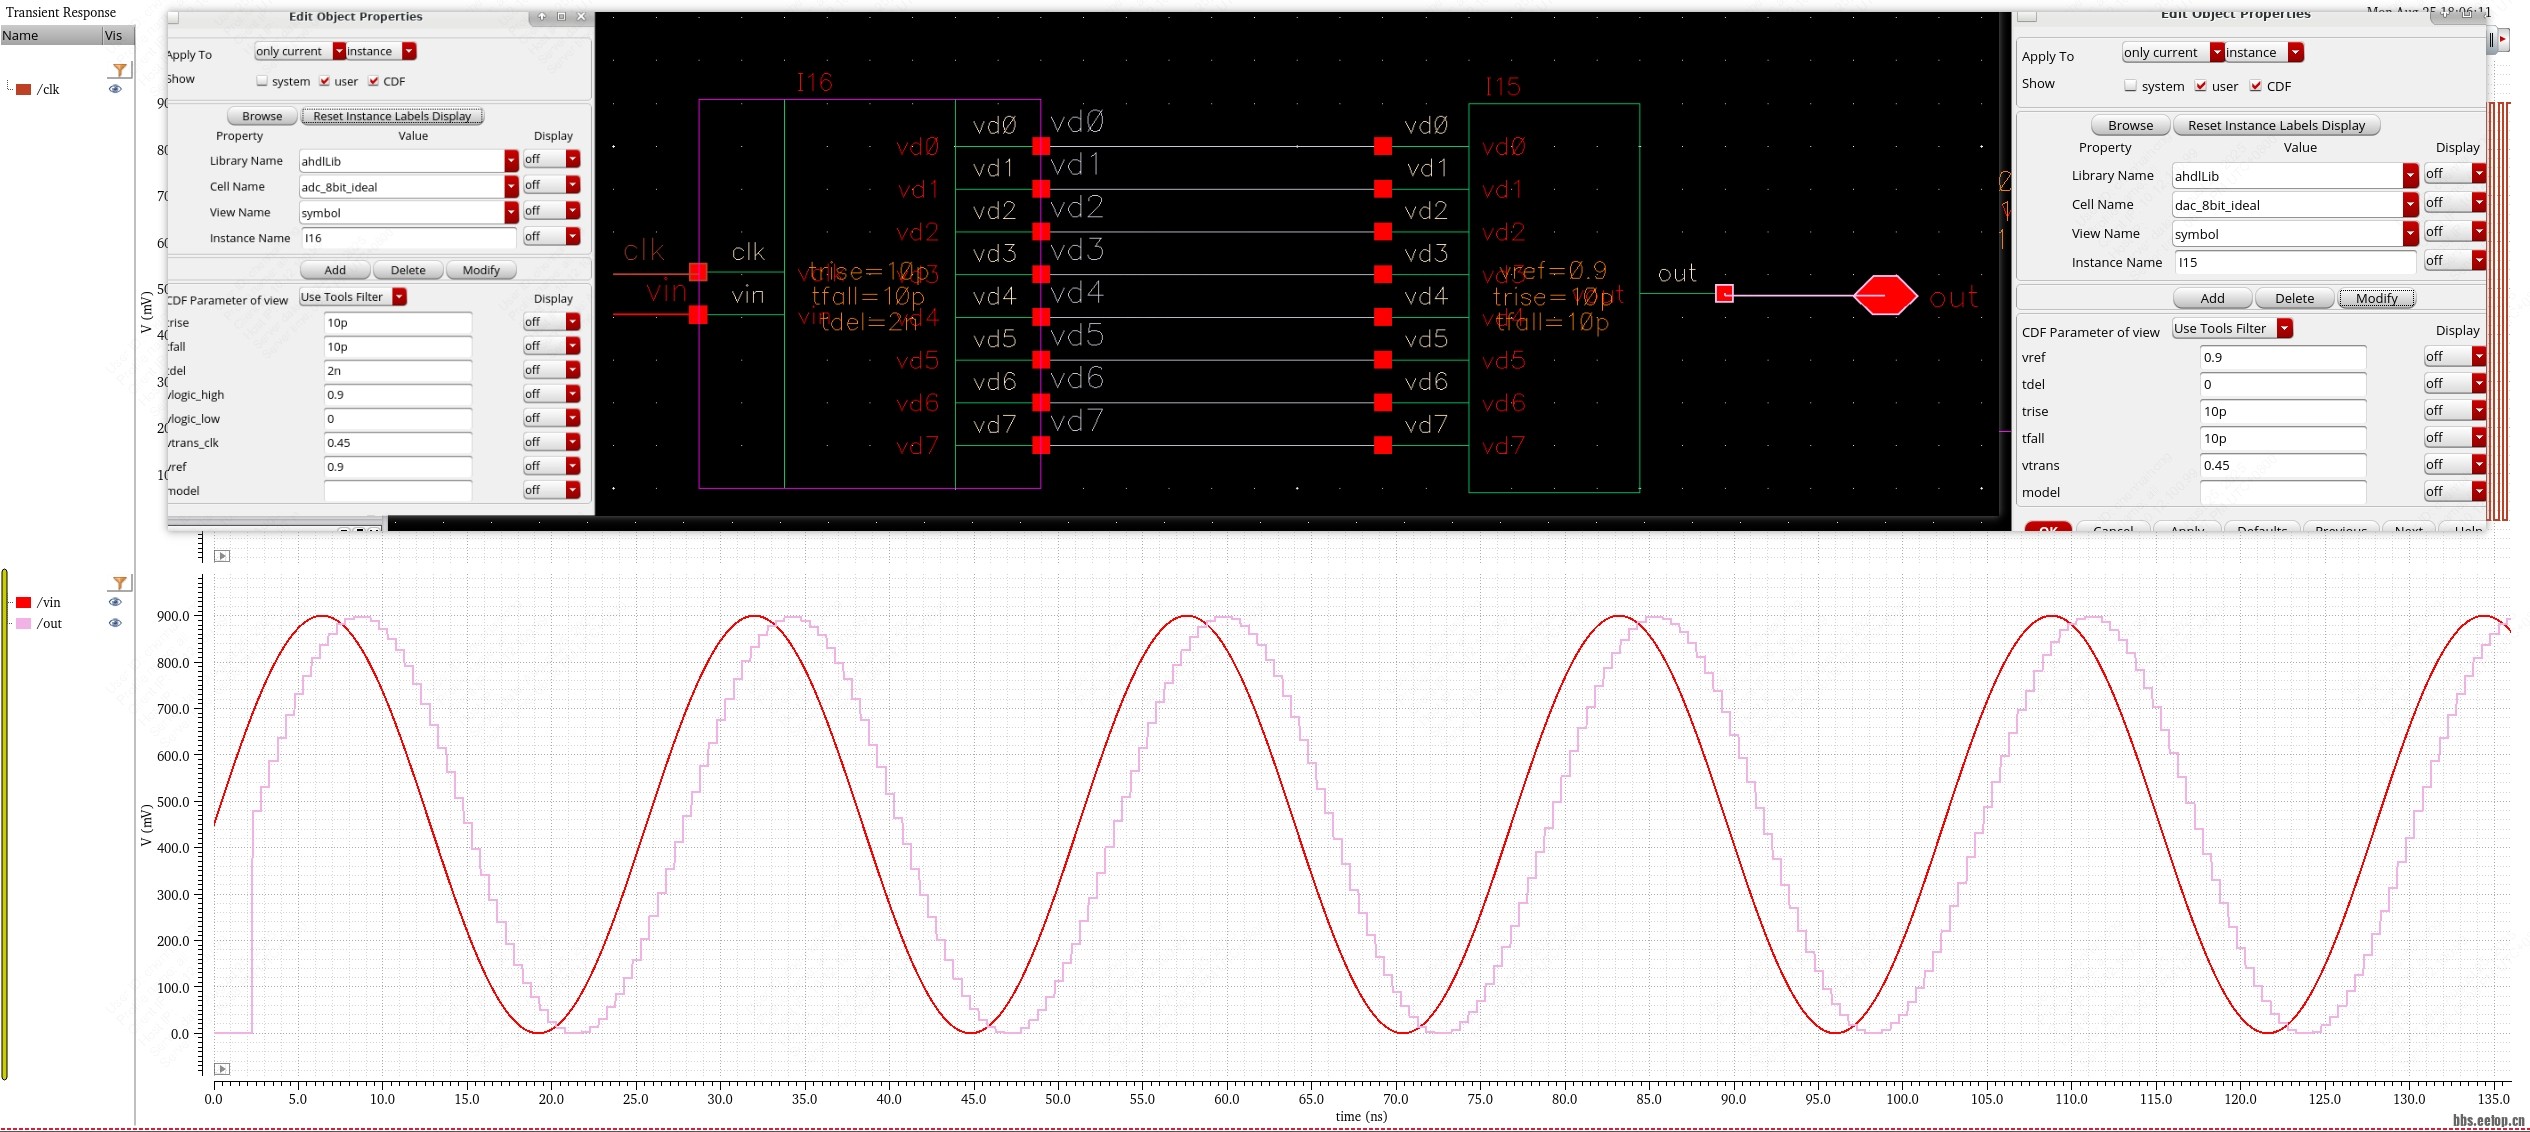Screen dimensions: 2530x1132
Task: Click the Transient Response title text
Action: 61,12
